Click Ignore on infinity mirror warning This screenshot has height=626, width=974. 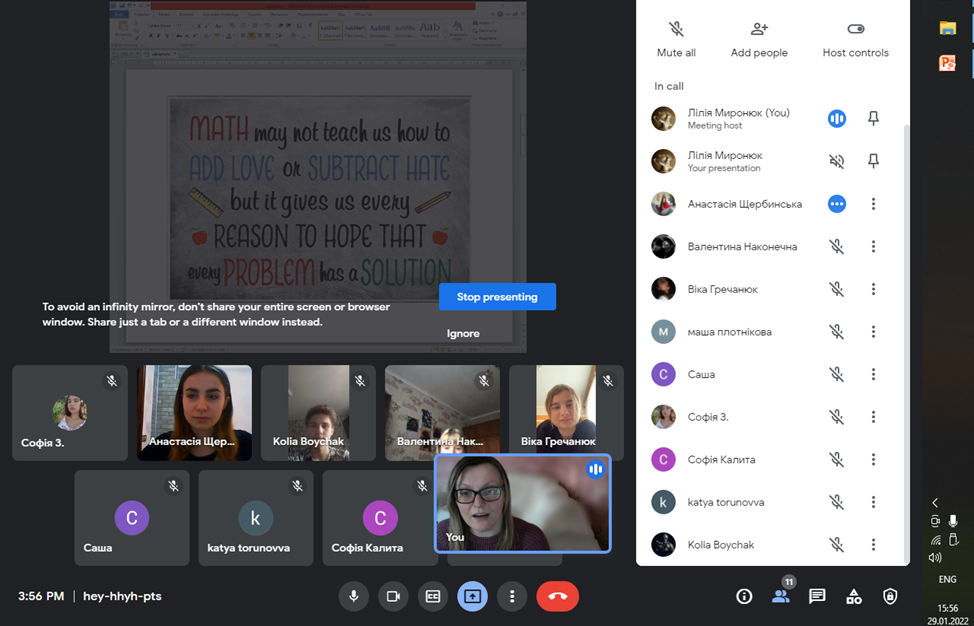tap(463, 333)
